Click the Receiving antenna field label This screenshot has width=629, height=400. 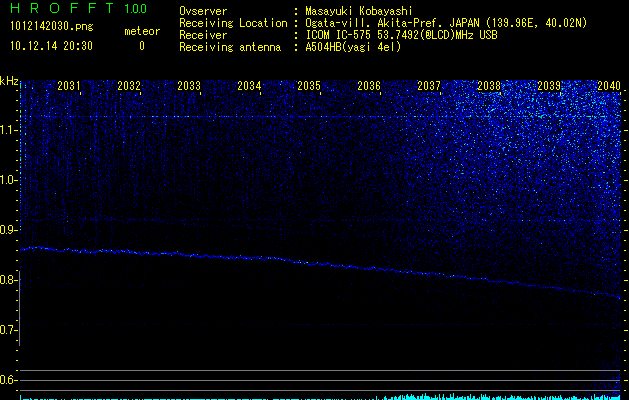tap(230, 46)
